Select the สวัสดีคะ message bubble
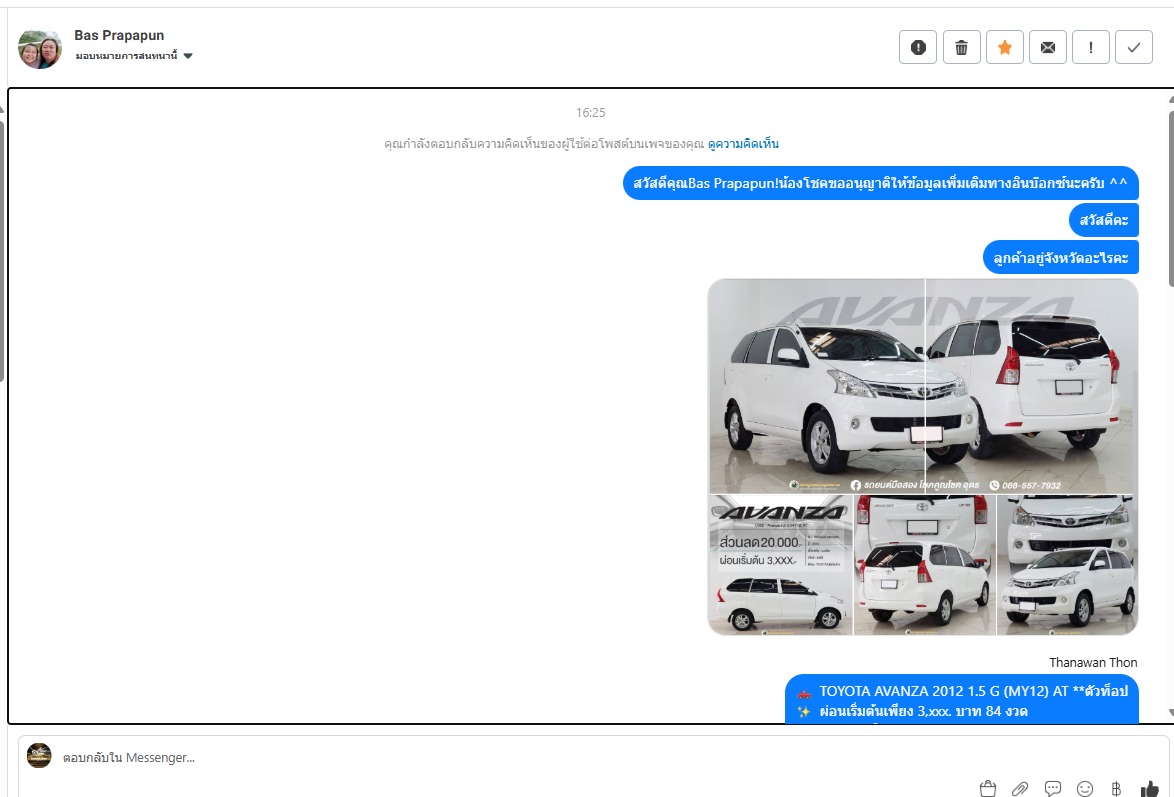The height and width of the screenshot is (797, 1174). click(x=1104, y=220)
